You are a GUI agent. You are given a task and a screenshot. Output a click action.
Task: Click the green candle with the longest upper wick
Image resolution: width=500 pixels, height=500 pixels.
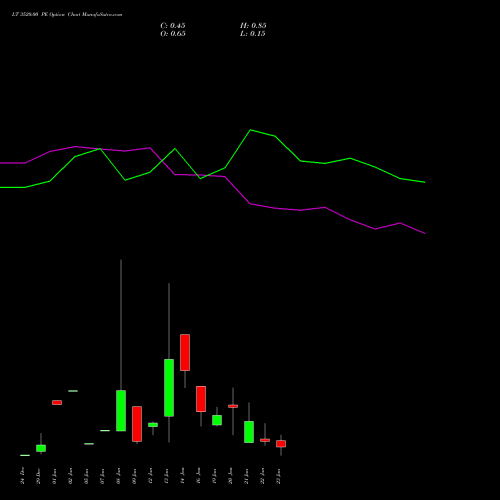point(121,410)
